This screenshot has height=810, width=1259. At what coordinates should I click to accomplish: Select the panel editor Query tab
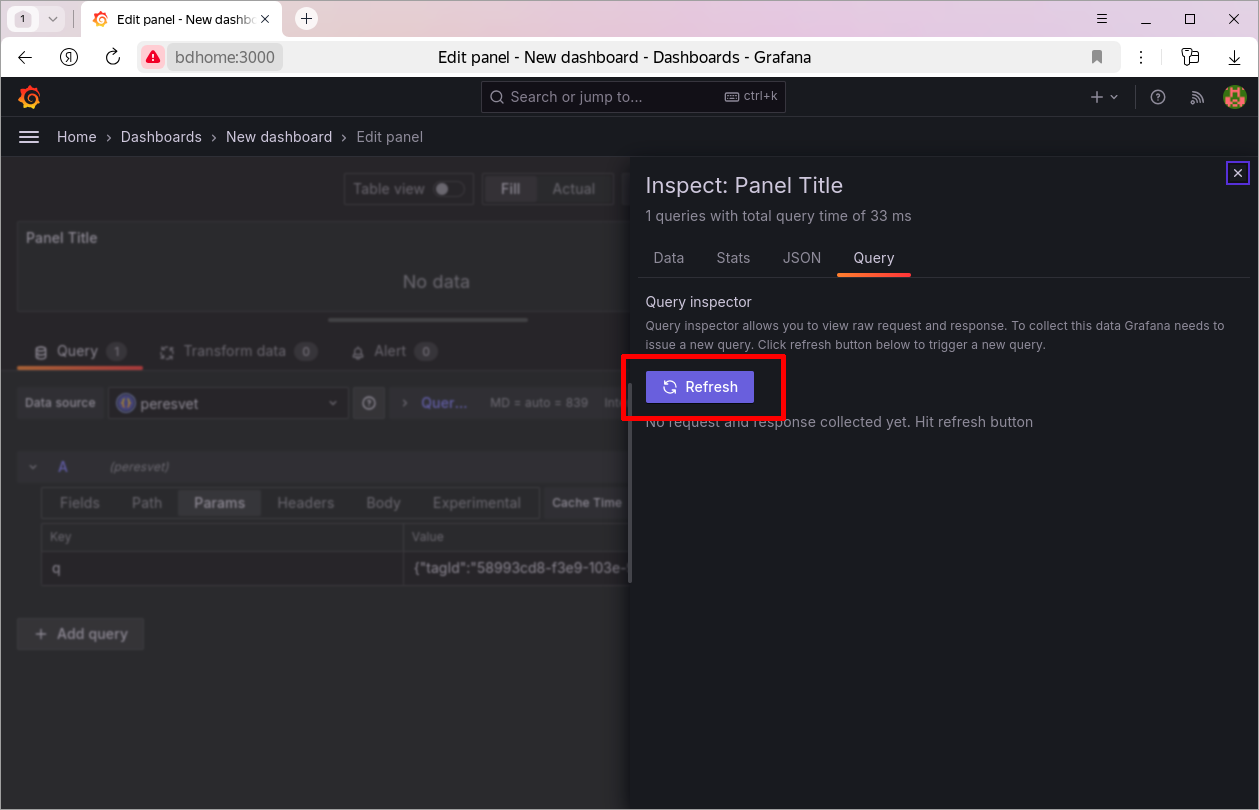point(80,351)
